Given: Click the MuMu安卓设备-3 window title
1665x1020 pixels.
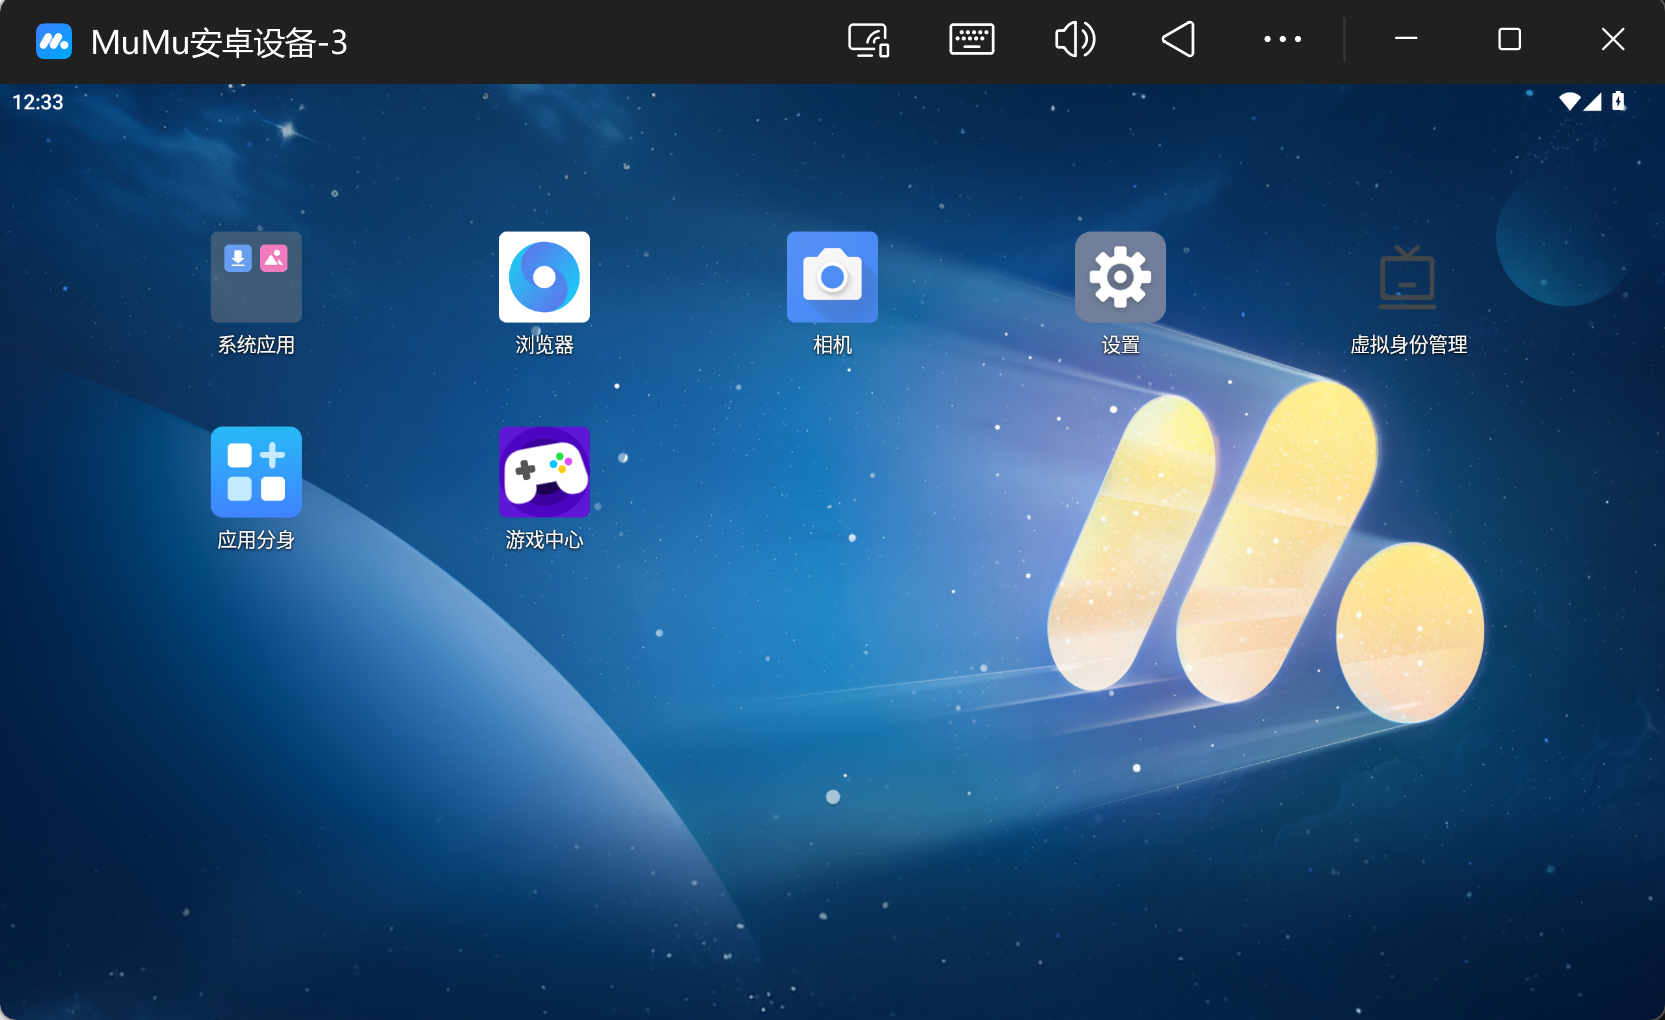Looking at the screenshot, I should [219, 42].
